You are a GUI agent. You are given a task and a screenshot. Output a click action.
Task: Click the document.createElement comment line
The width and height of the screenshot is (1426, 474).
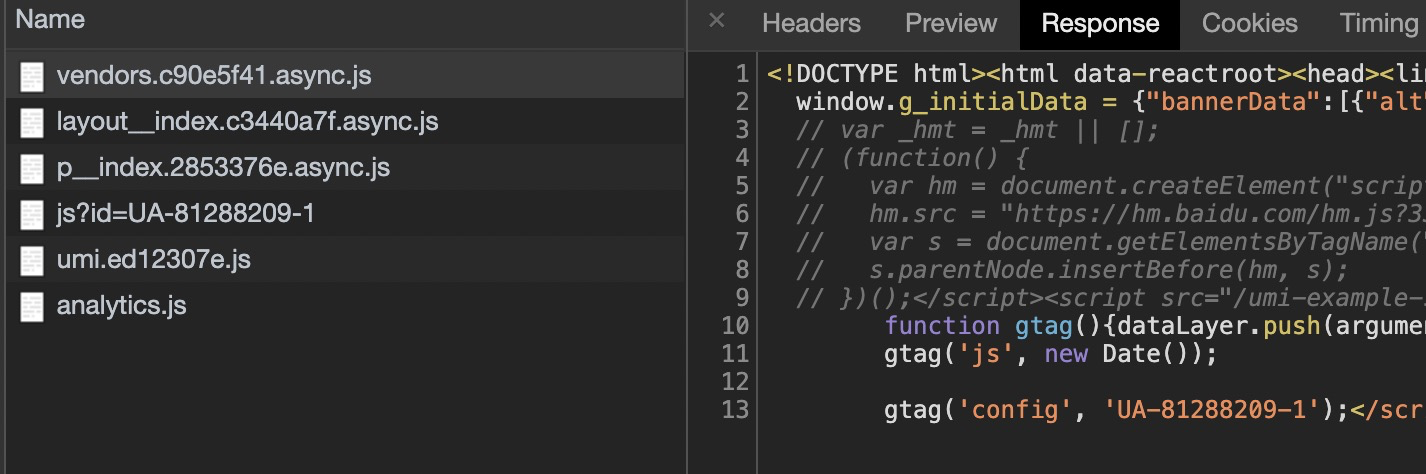pyautogui.click(x=1110, y=186)
